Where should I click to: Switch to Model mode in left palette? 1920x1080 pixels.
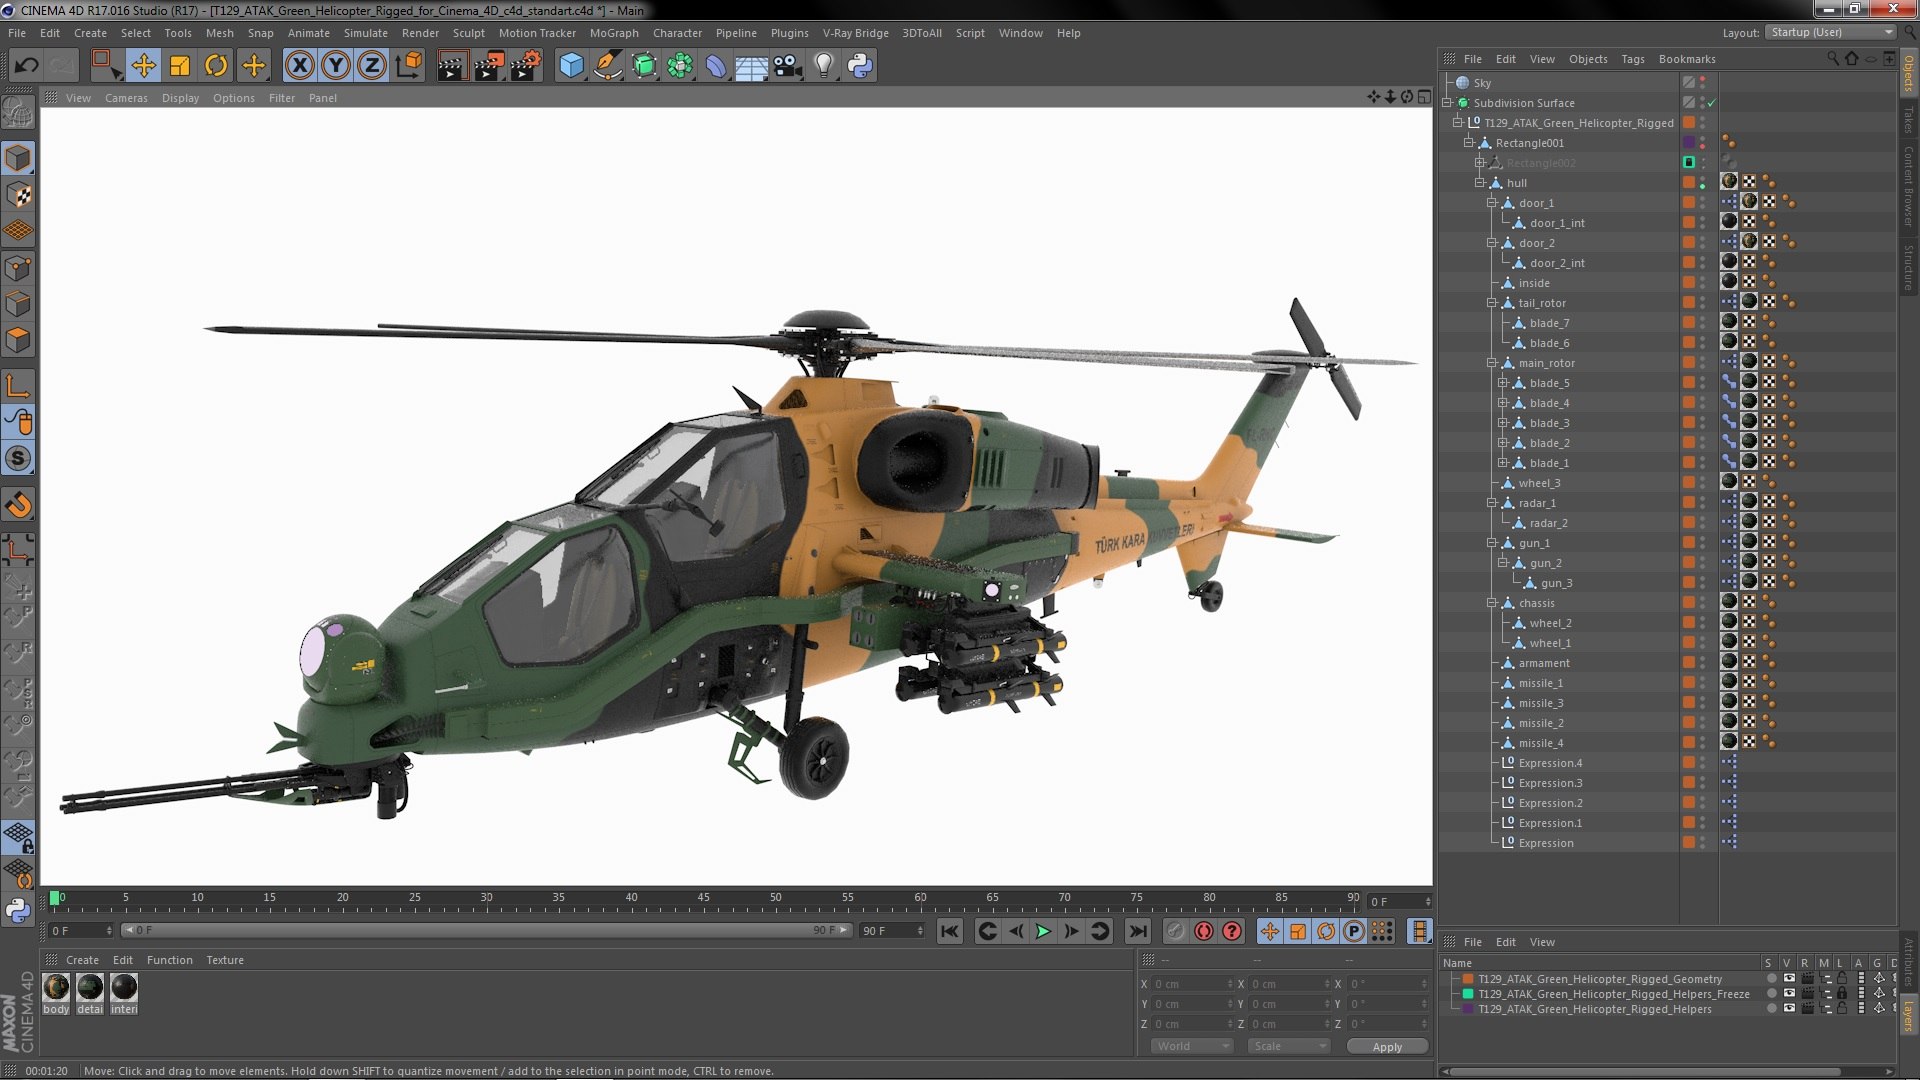tap(18, 158)
